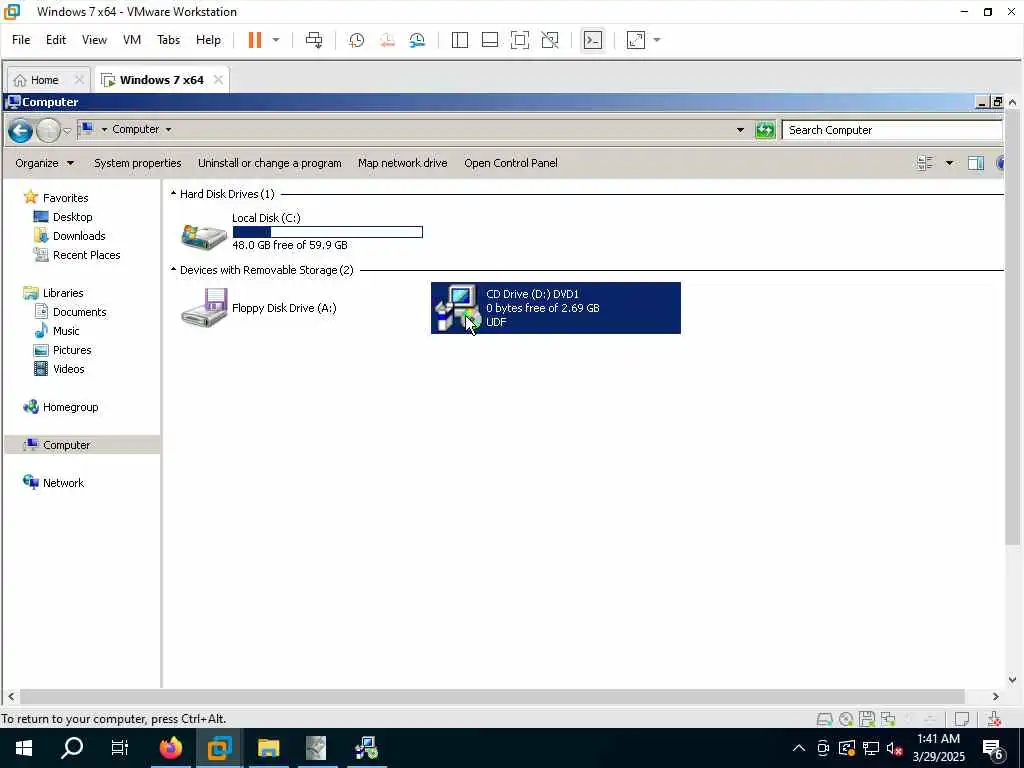Click the VMware floppy device status icon
The height and width of the screenshot is (768, 1024).
[867, 719]
